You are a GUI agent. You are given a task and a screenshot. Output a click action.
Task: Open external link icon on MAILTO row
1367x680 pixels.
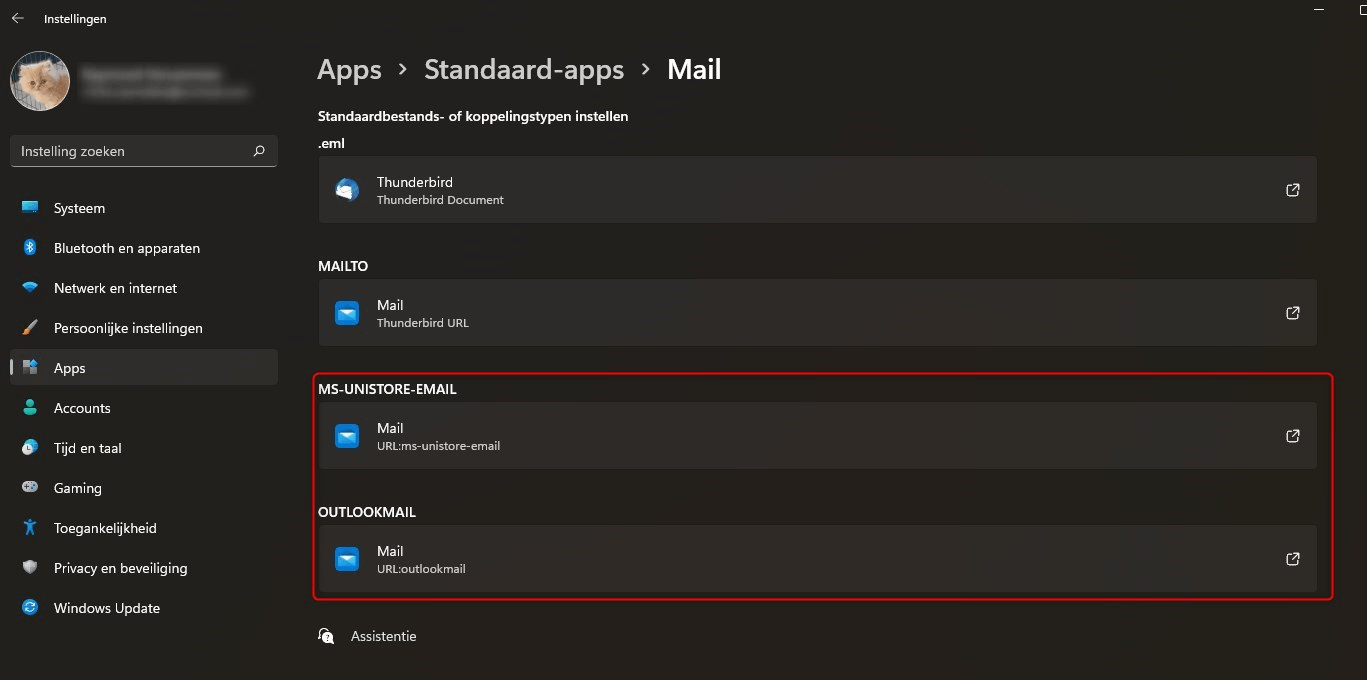(1293, 313)
